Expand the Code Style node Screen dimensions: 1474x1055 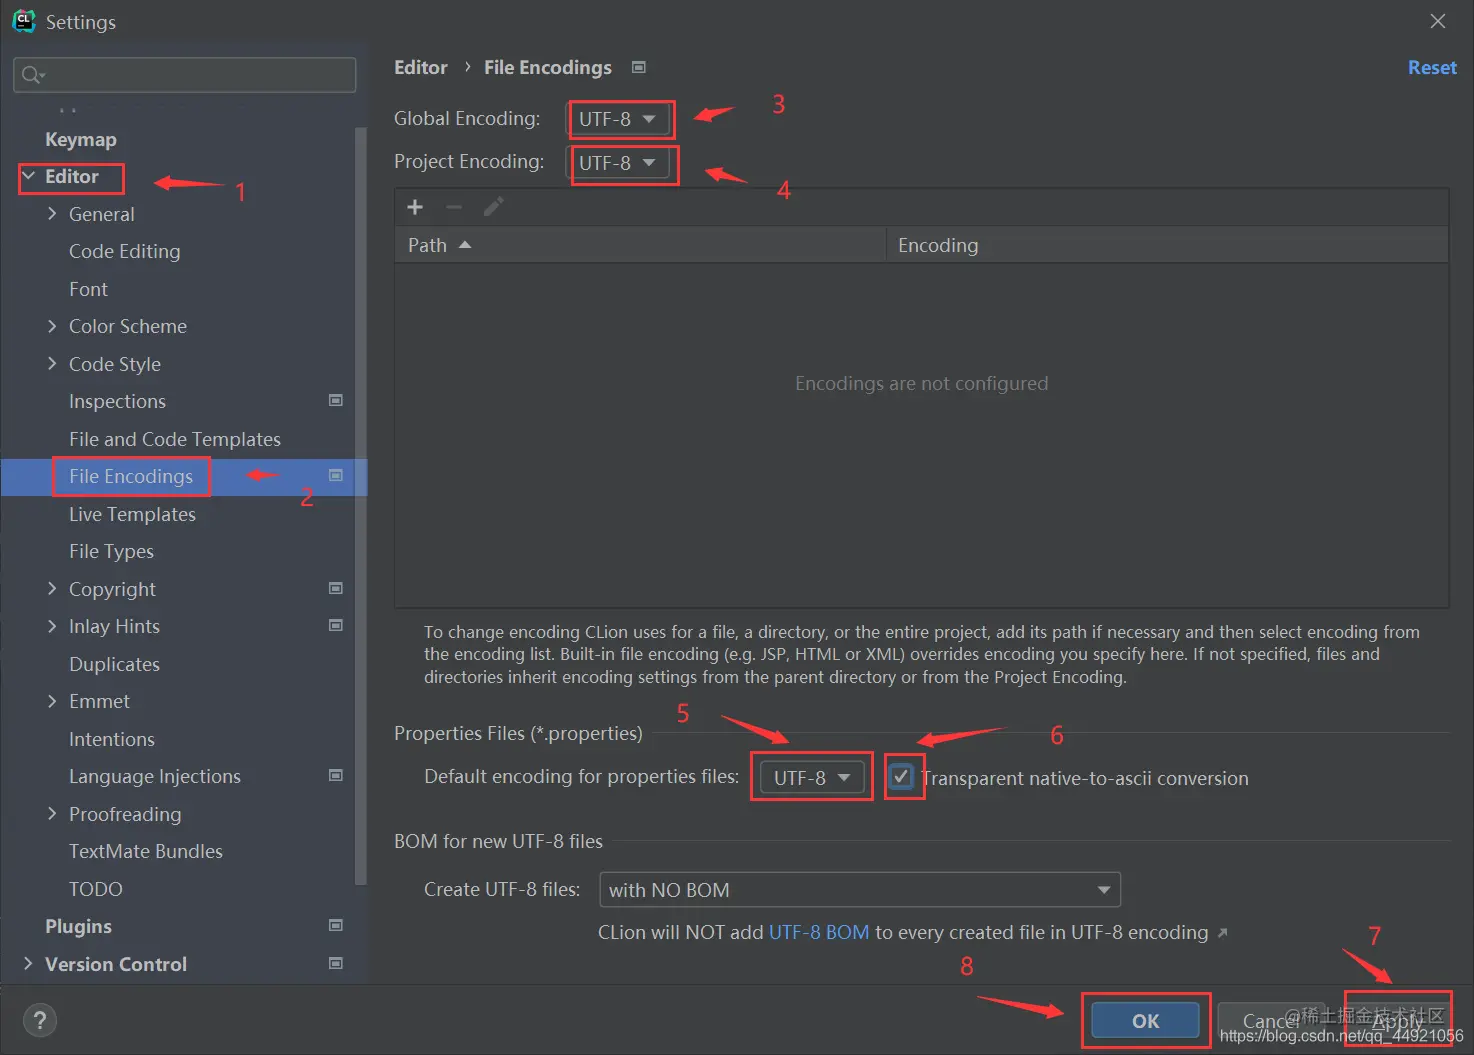point(52,363)
